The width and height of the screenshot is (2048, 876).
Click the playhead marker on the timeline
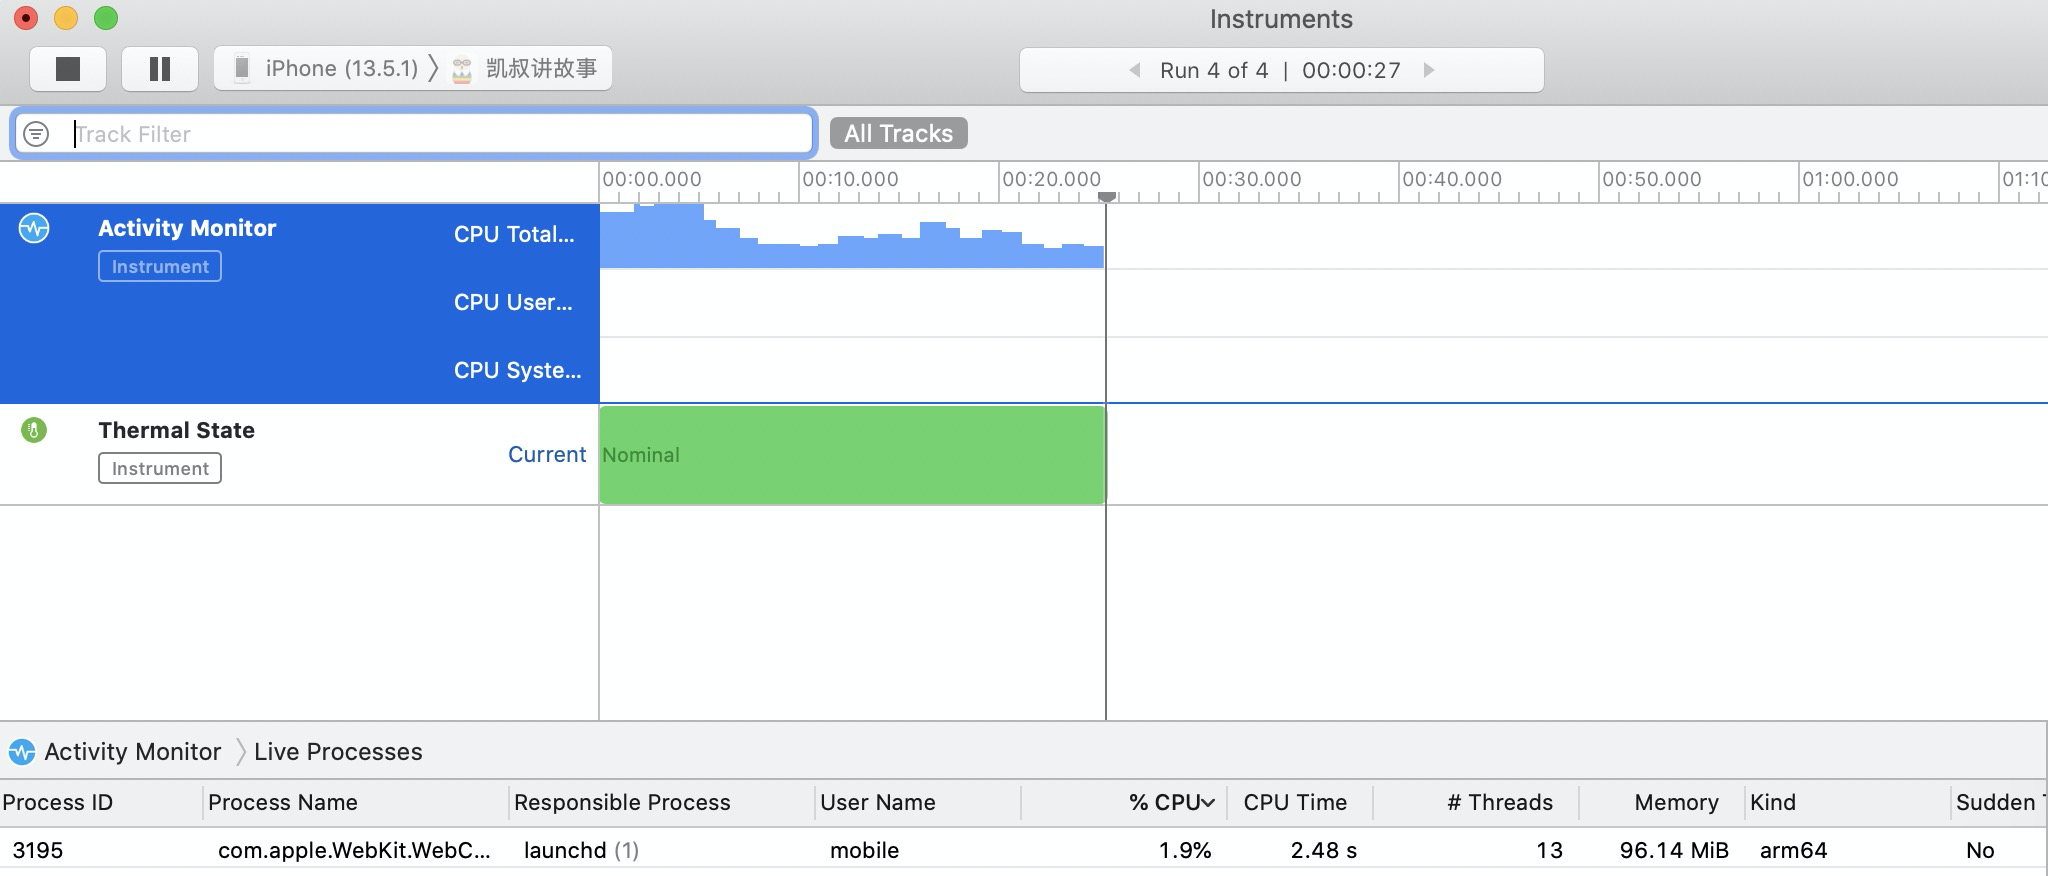pos(1106,197)
